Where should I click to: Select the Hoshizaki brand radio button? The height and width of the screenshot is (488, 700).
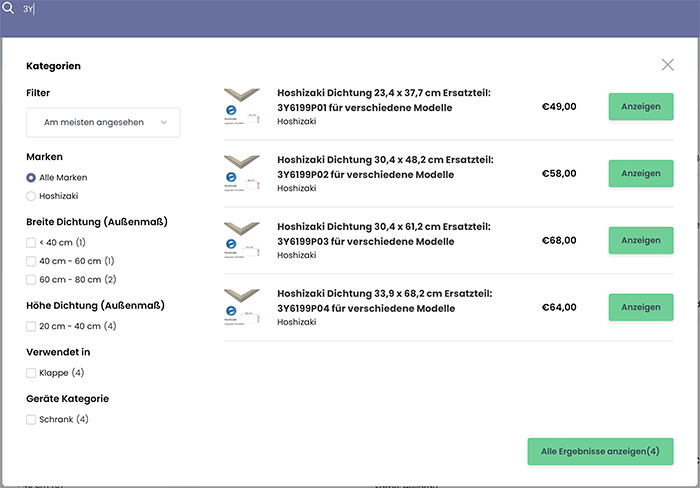coord(31,196)
